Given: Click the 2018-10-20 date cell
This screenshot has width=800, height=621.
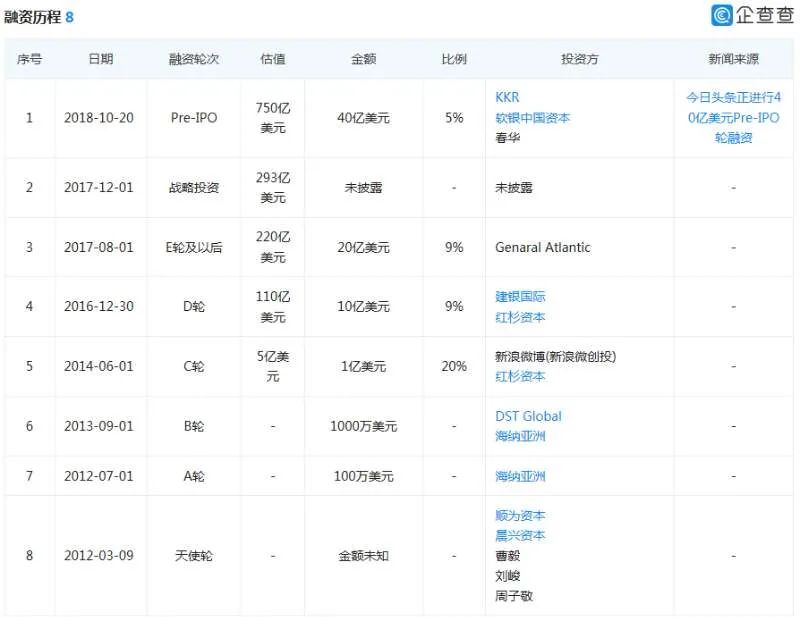Looking at the screenshot, I should [100, 117].
